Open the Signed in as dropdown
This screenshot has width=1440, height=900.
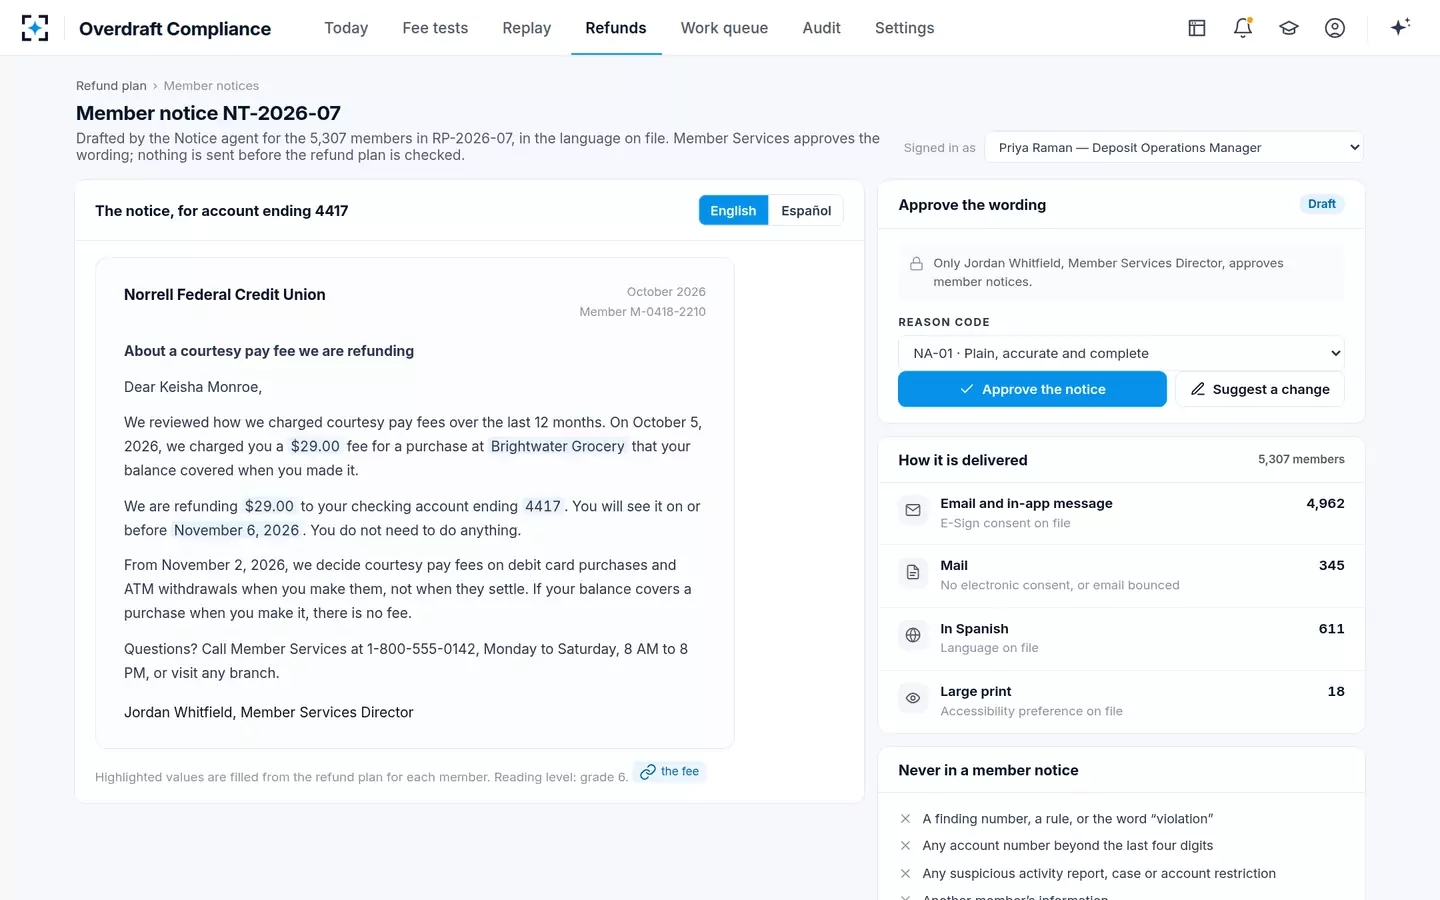(1174, 147)
